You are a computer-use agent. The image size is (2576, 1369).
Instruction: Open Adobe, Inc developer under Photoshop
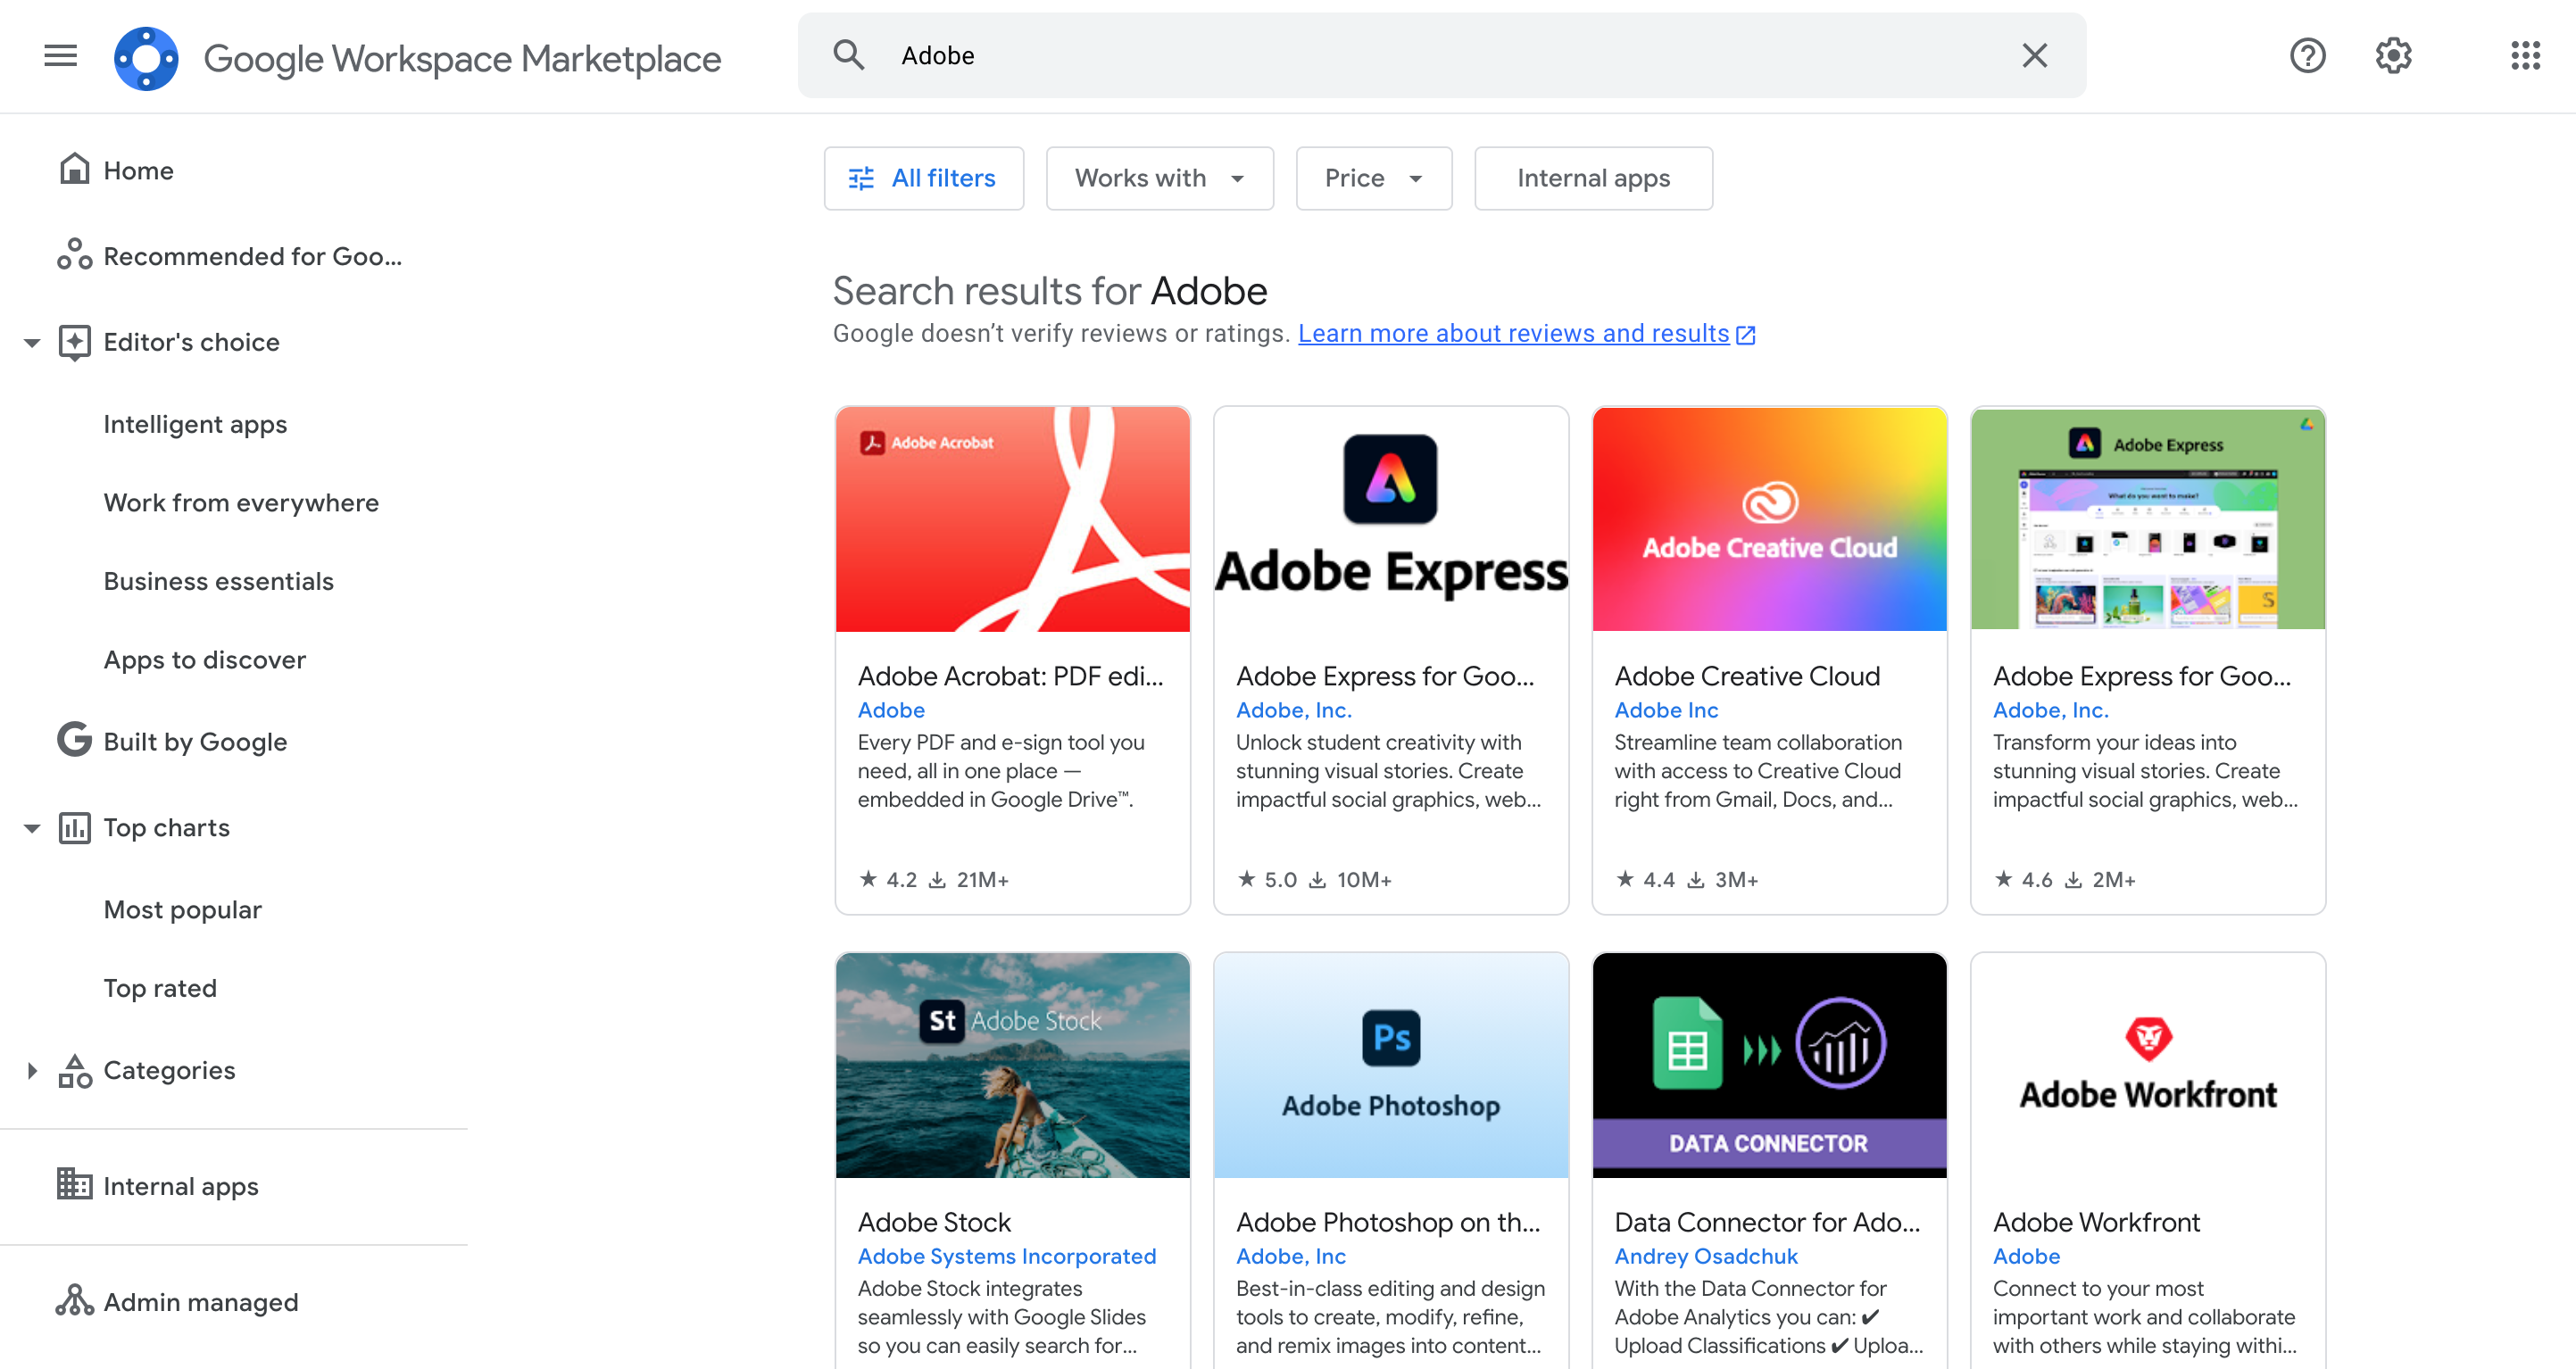pos(1290,1256)
